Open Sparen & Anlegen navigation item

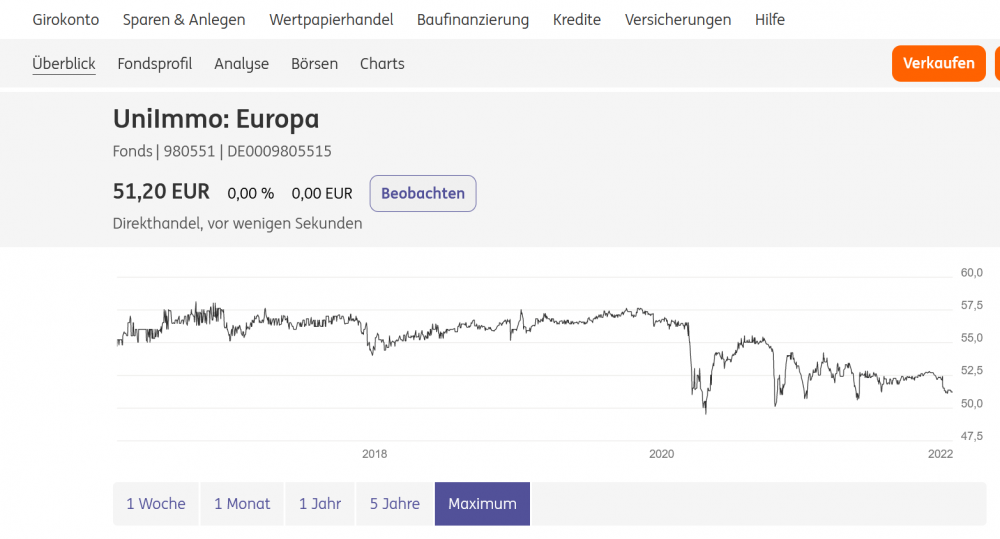pos(184,20)
